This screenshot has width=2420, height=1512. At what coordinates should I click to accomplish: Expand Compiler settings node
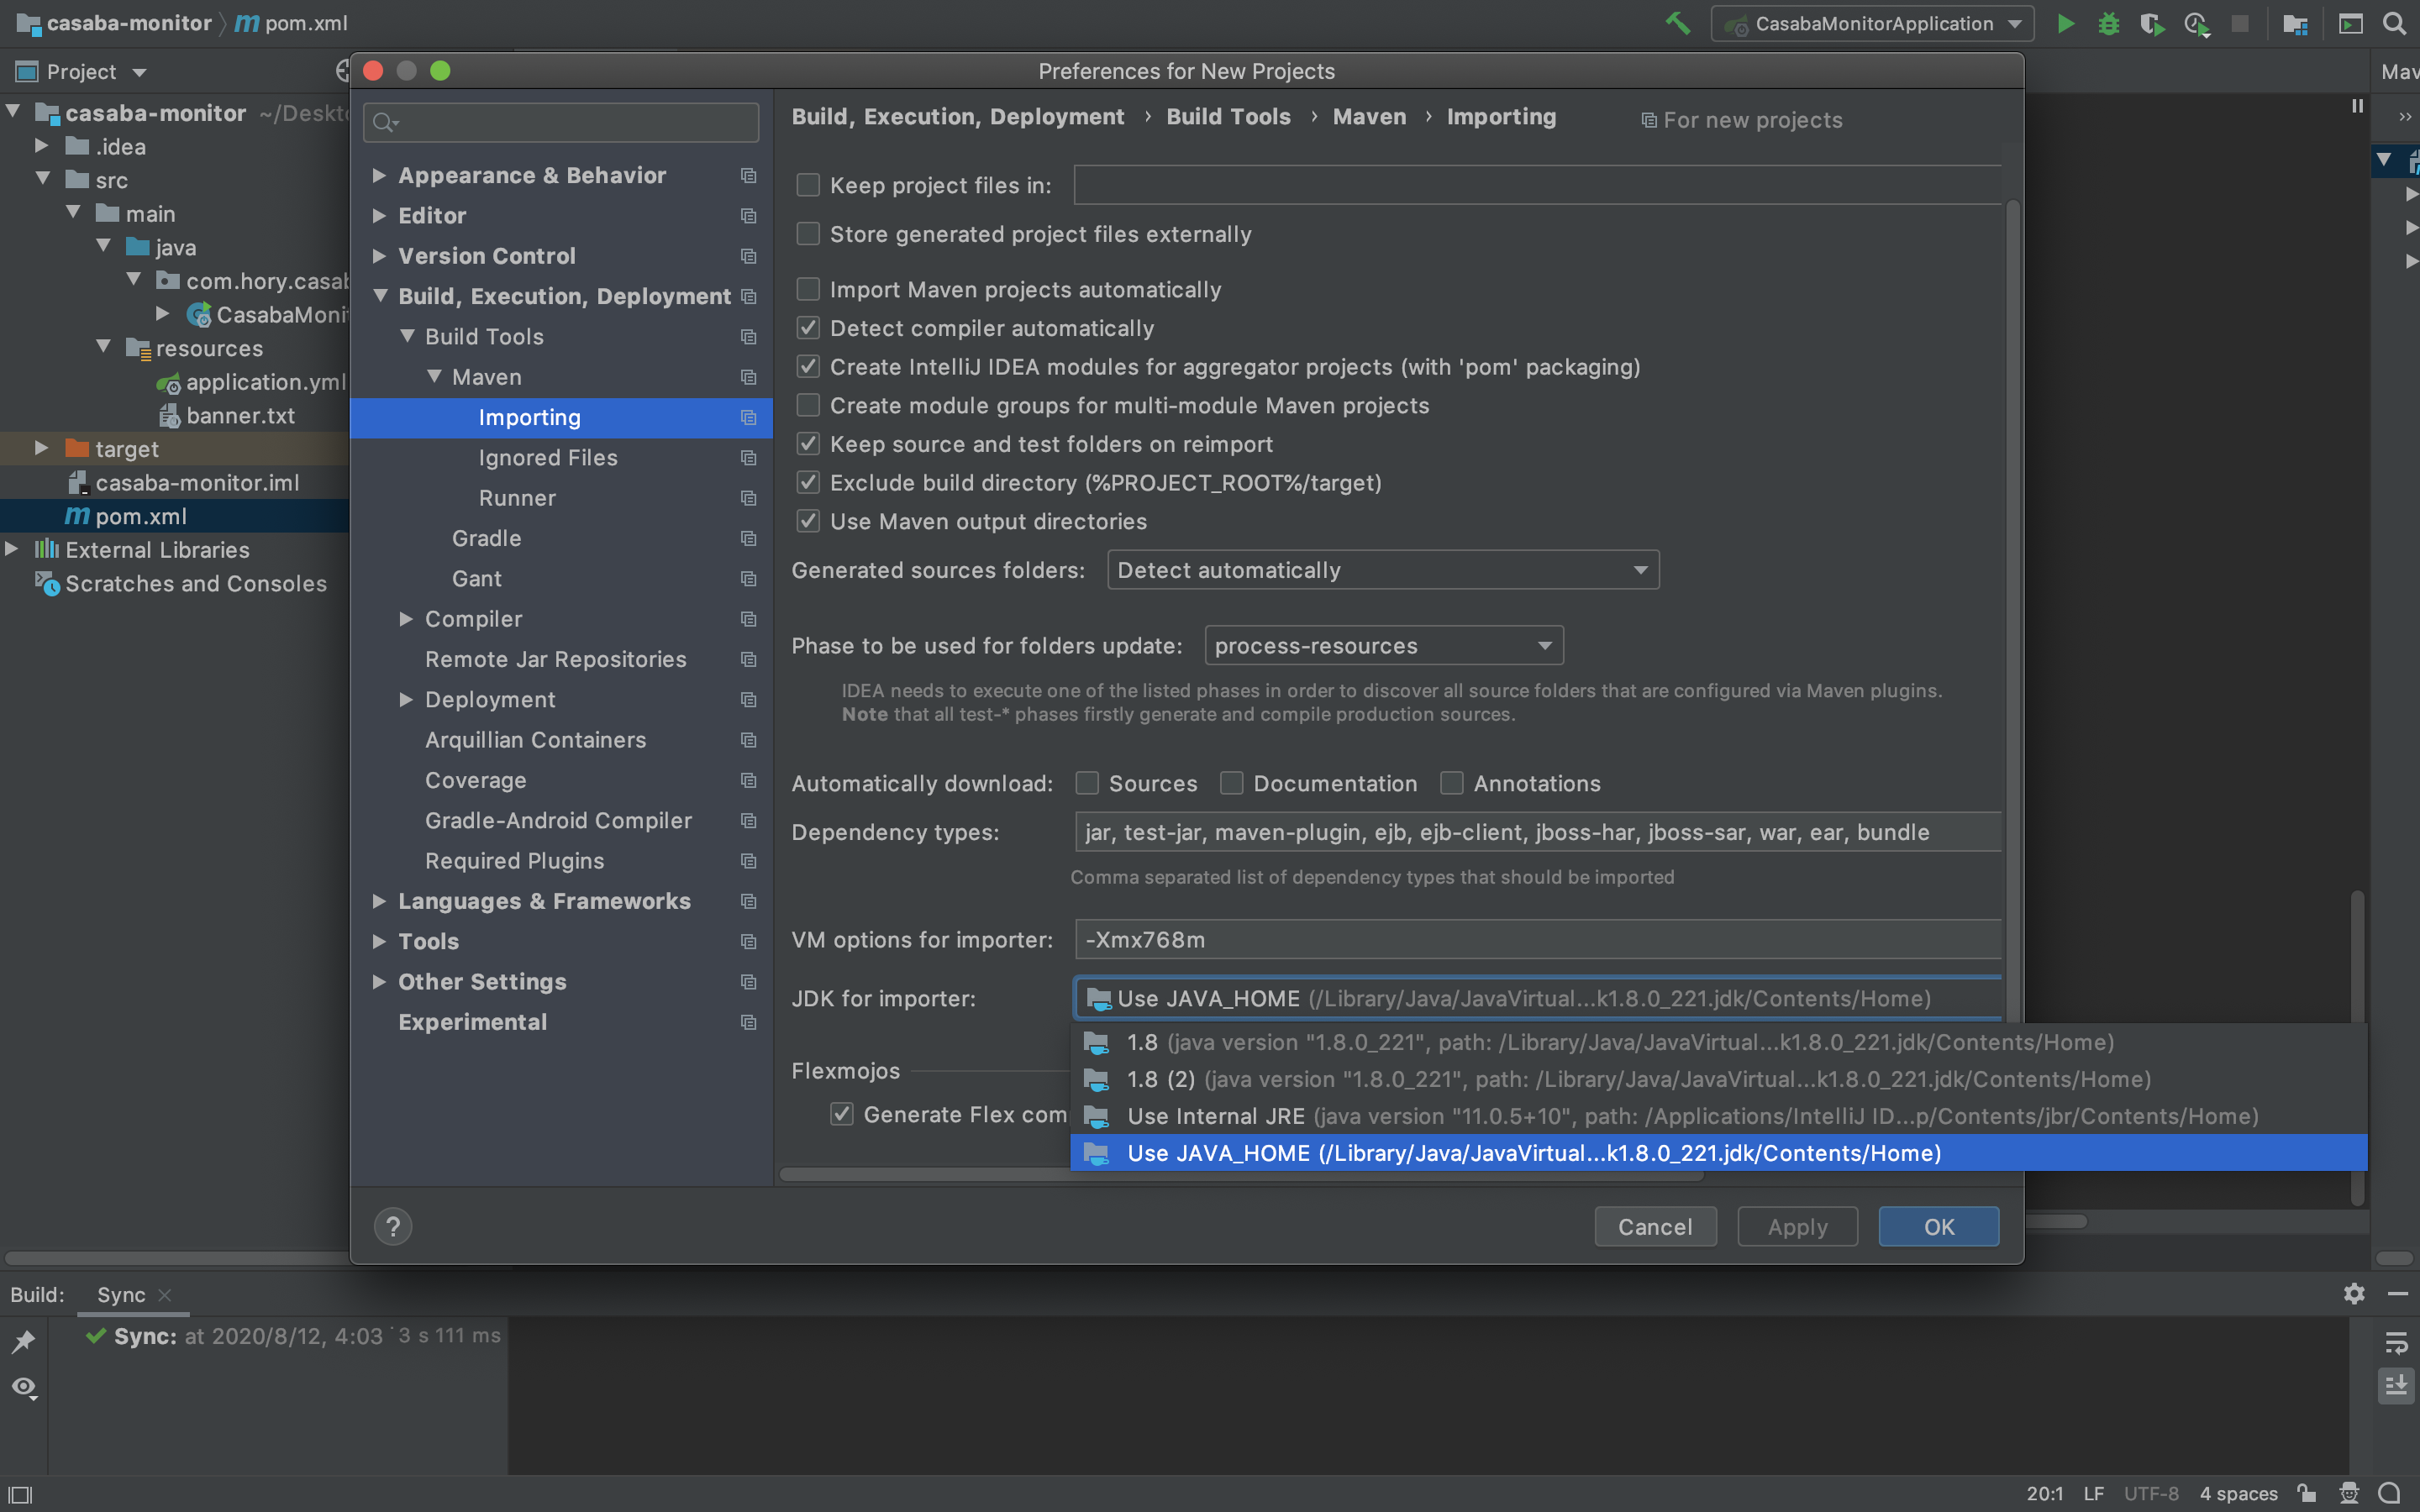[406, 619]
